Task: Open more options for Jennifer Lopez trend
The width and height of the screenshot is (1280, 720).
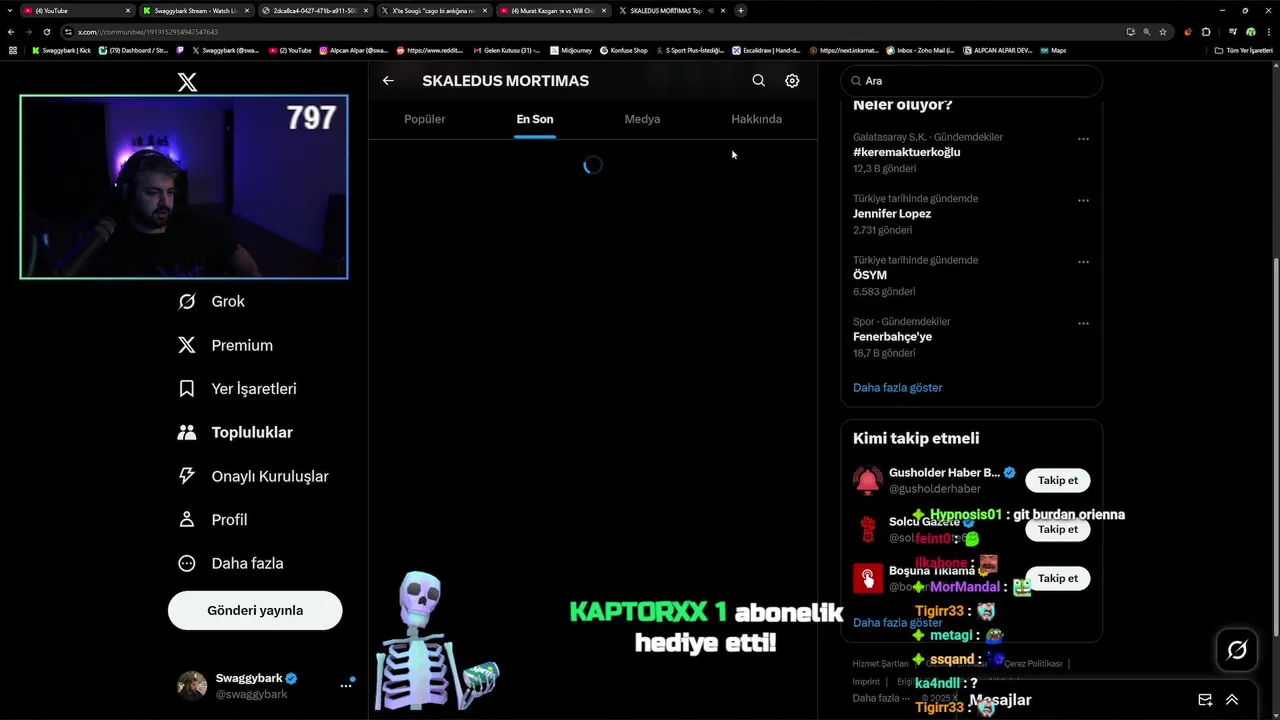Action: (x=1083, y=200)
